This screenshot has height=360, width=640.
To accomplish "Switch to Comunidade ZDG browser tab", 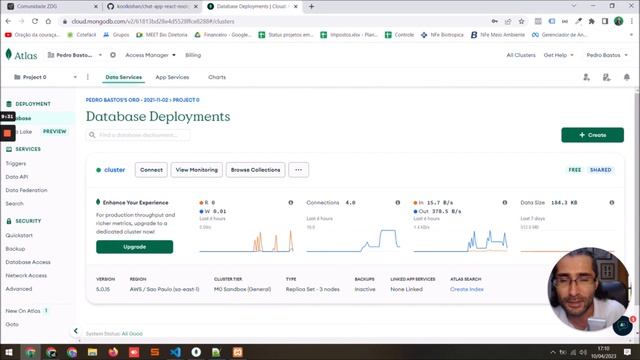I will (52, 6).
